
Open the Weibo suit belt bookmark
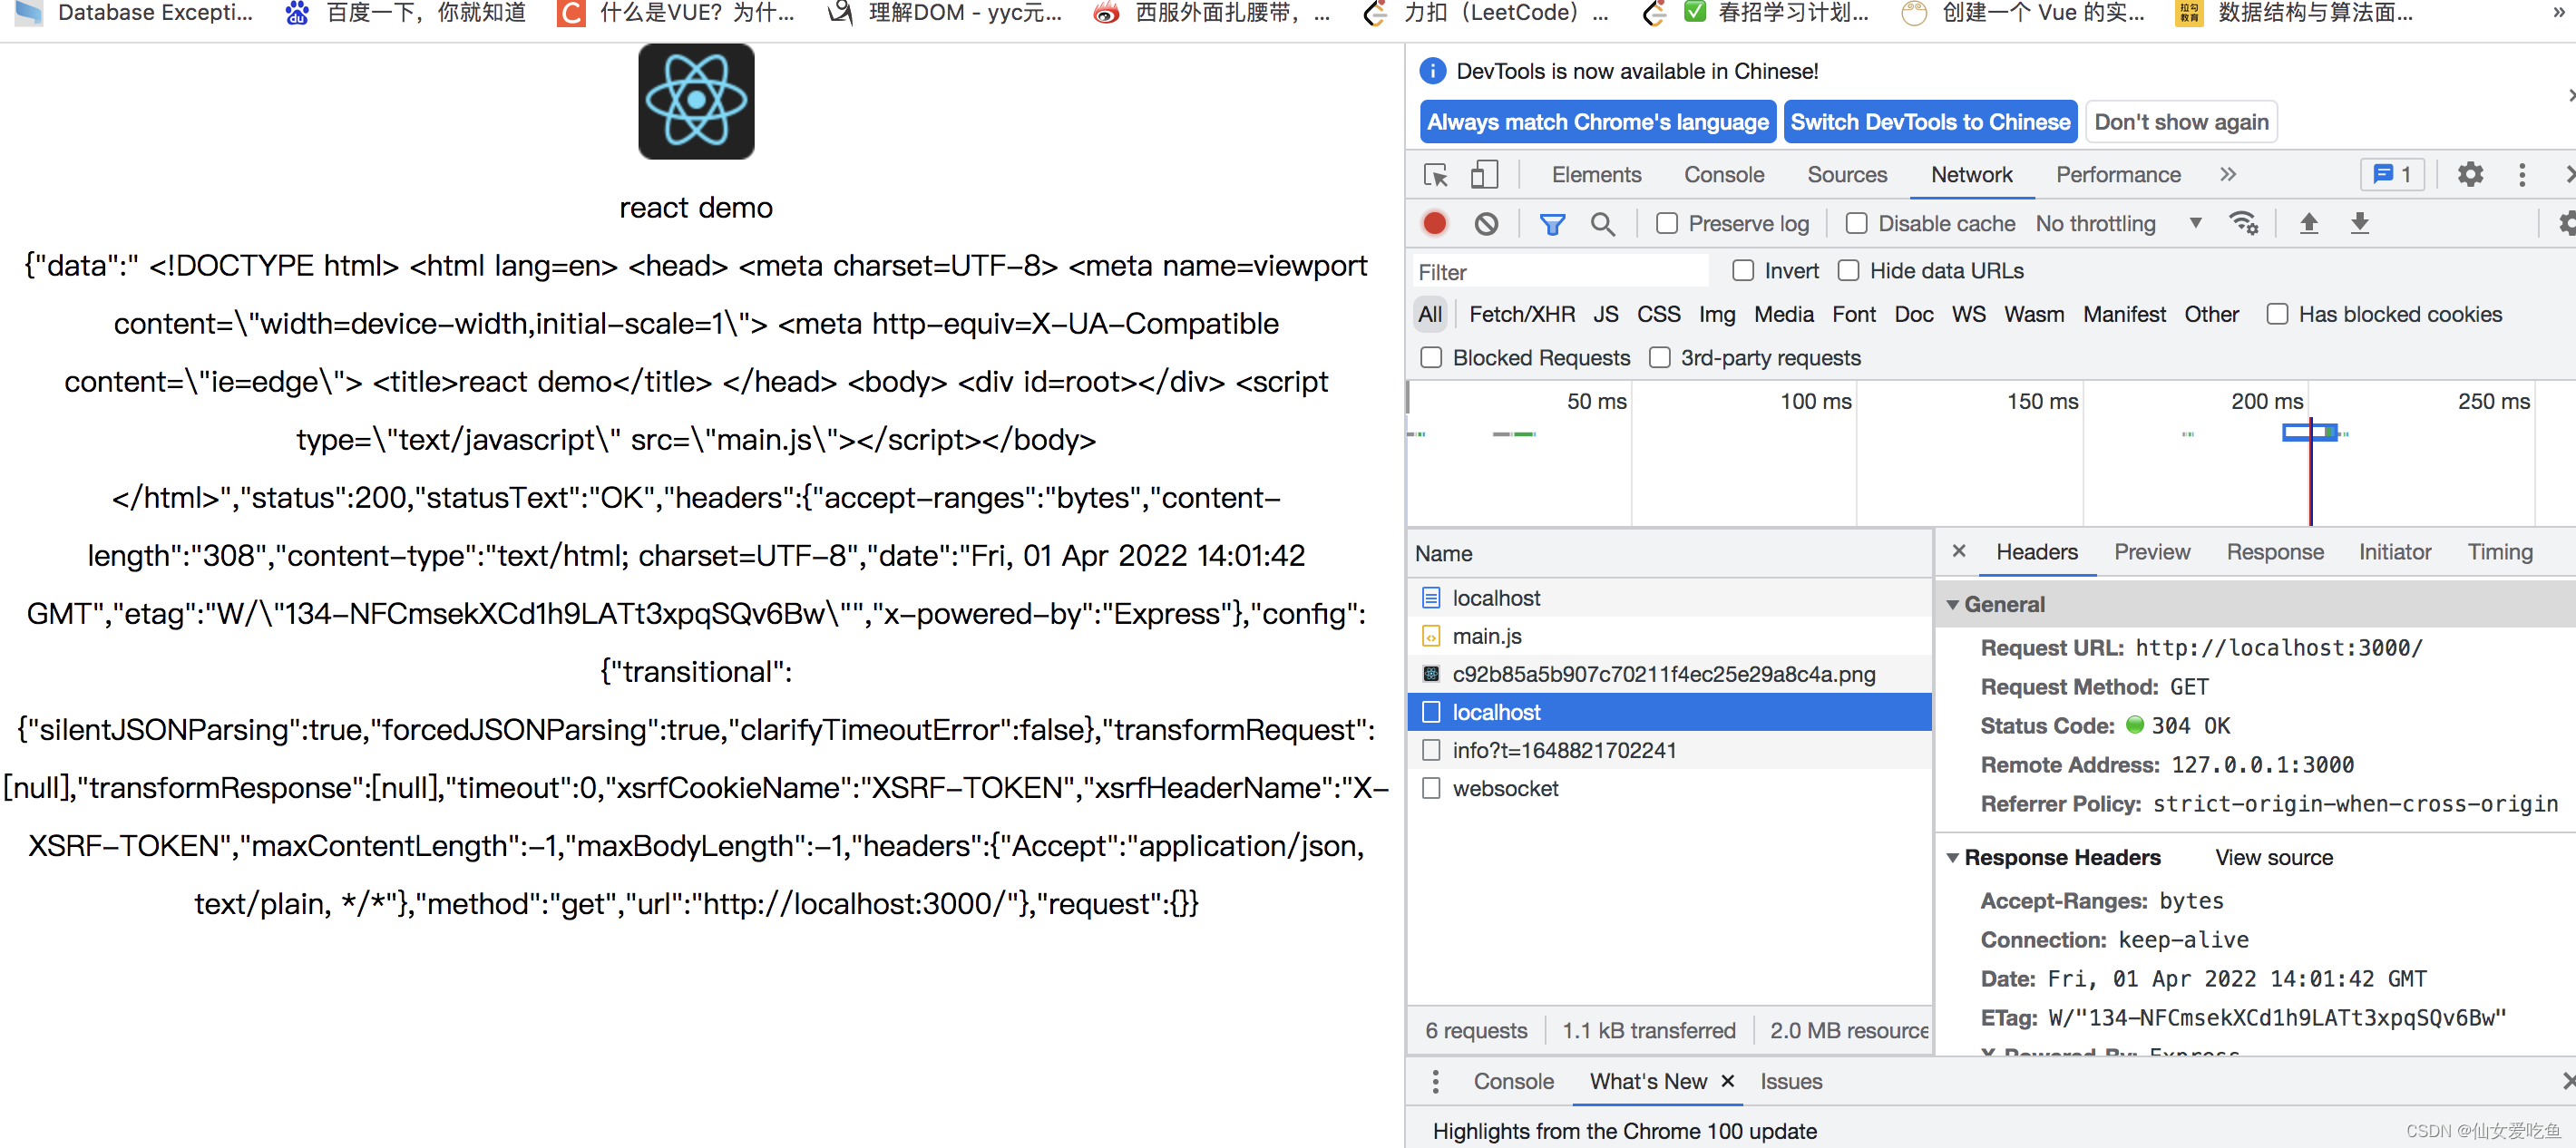(1213, 13)
